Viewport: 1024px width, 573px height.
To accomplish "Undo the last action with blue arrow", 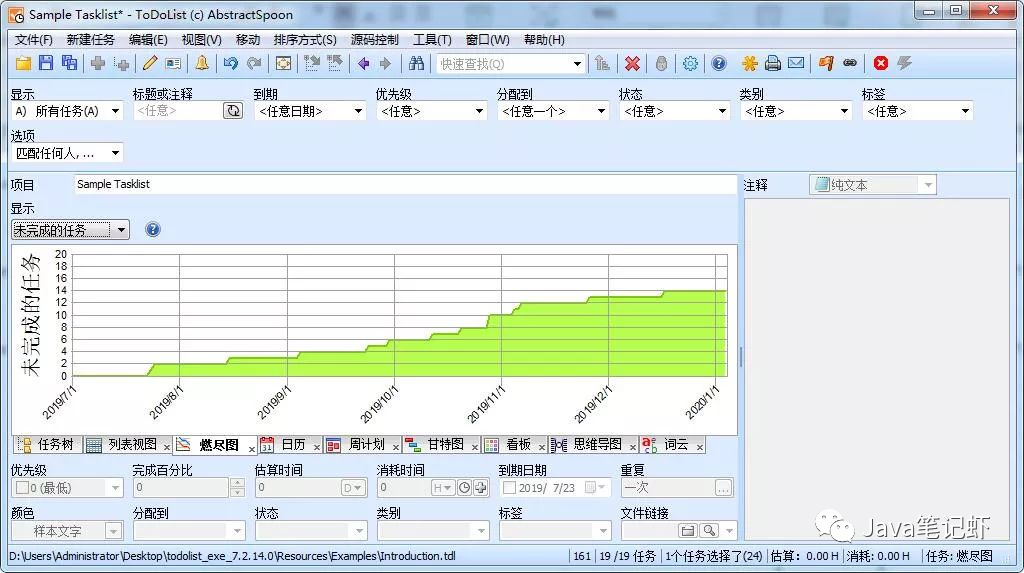I will tap(231, 63).
